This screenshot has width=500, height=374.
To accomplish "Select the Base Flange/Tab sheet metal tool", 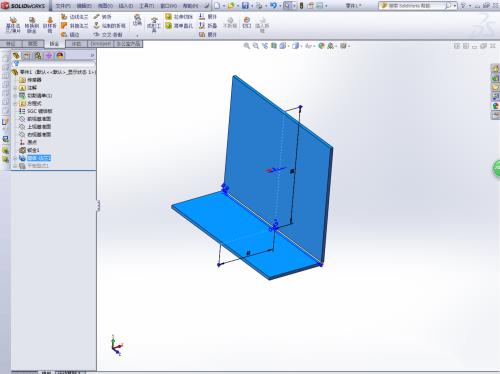I will pyautogui.click(x=13, y=25).
